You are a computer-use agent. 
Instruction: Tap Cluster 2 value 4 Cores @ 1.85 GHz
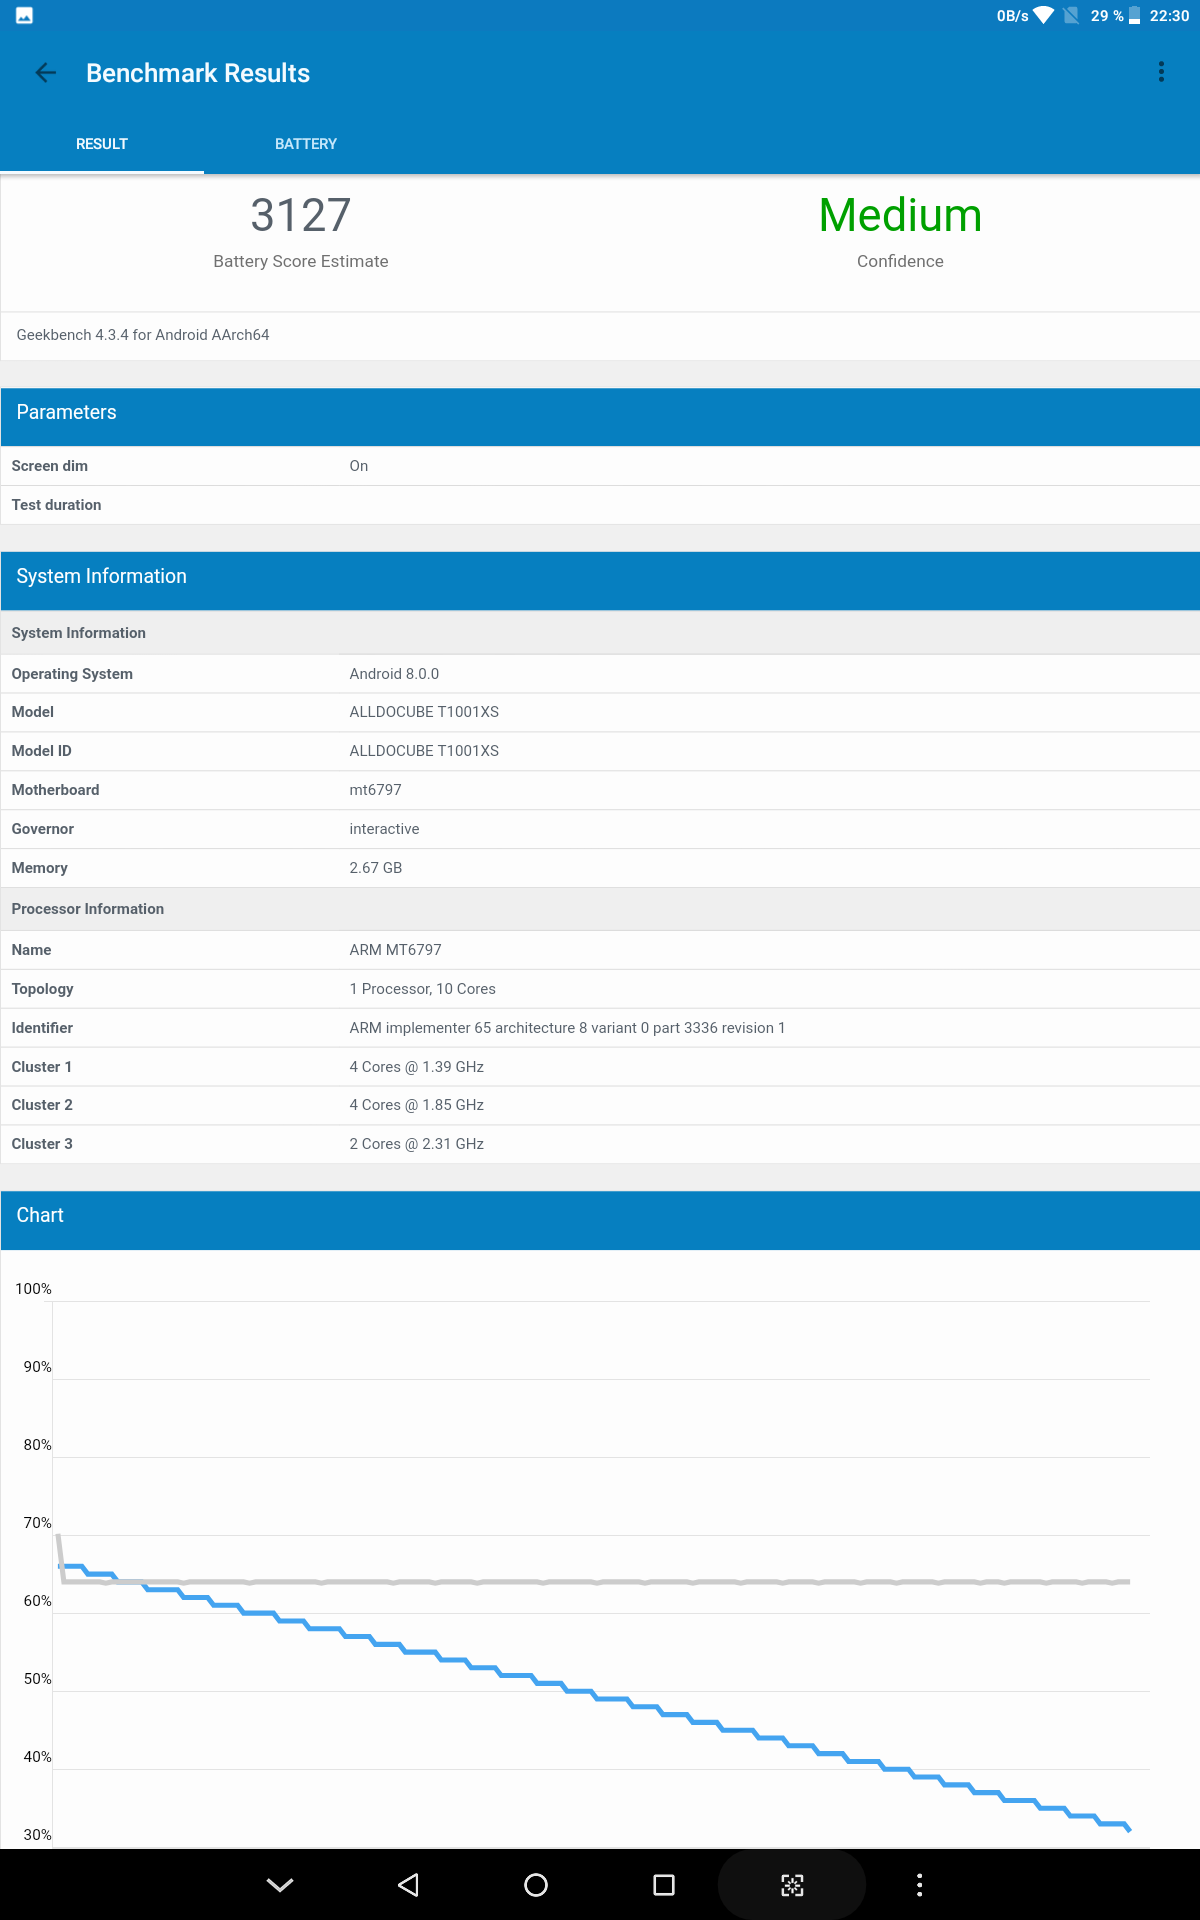416,1105
